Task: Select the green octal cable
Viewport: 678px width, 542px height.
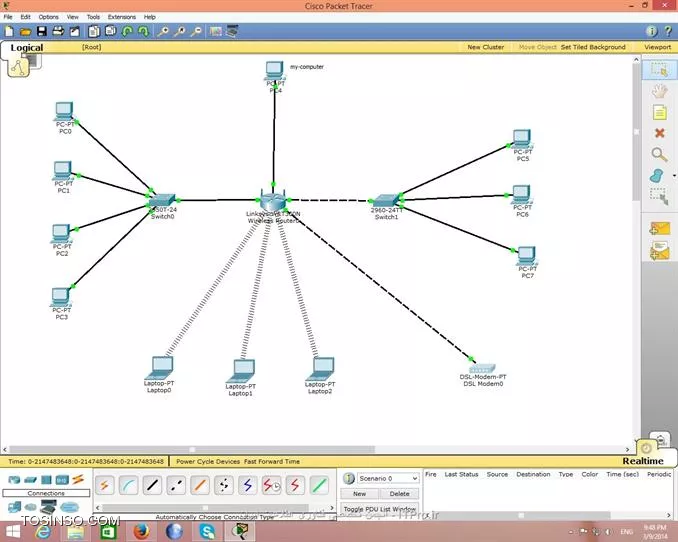Action: [319, 485]
